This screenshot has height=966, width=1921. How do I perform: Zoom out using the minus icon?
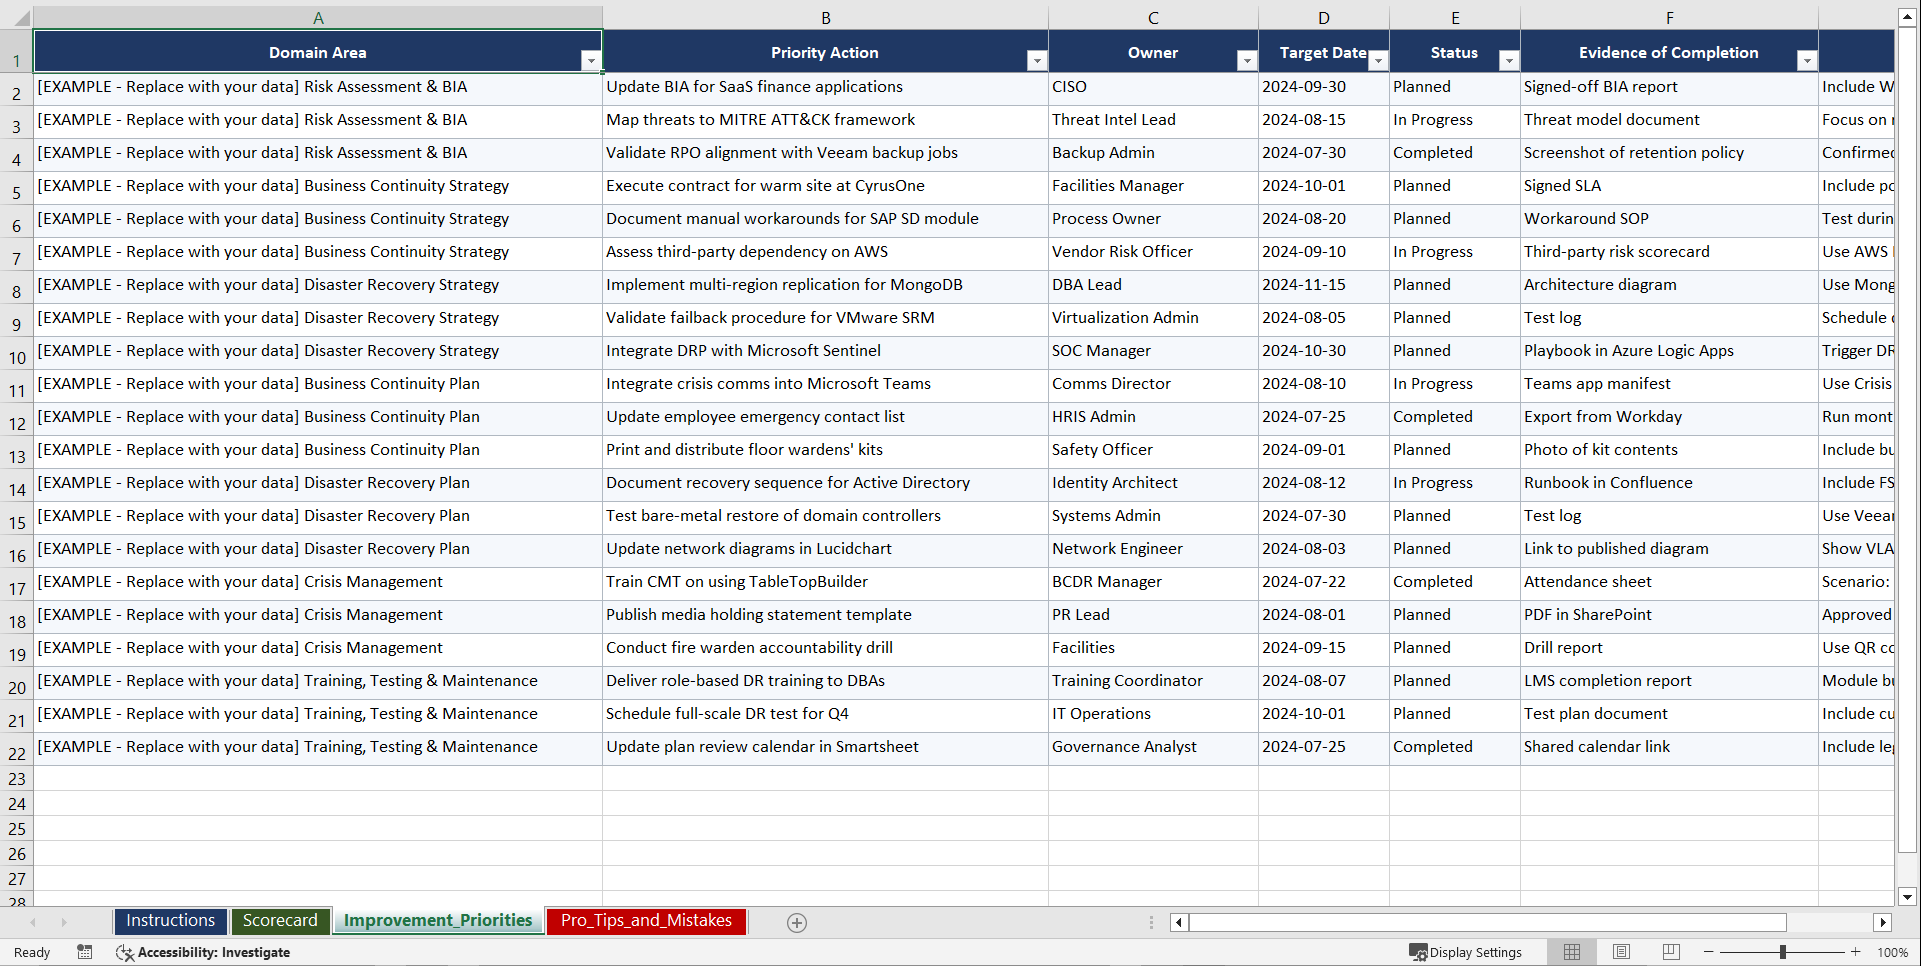coord(1707,952)
